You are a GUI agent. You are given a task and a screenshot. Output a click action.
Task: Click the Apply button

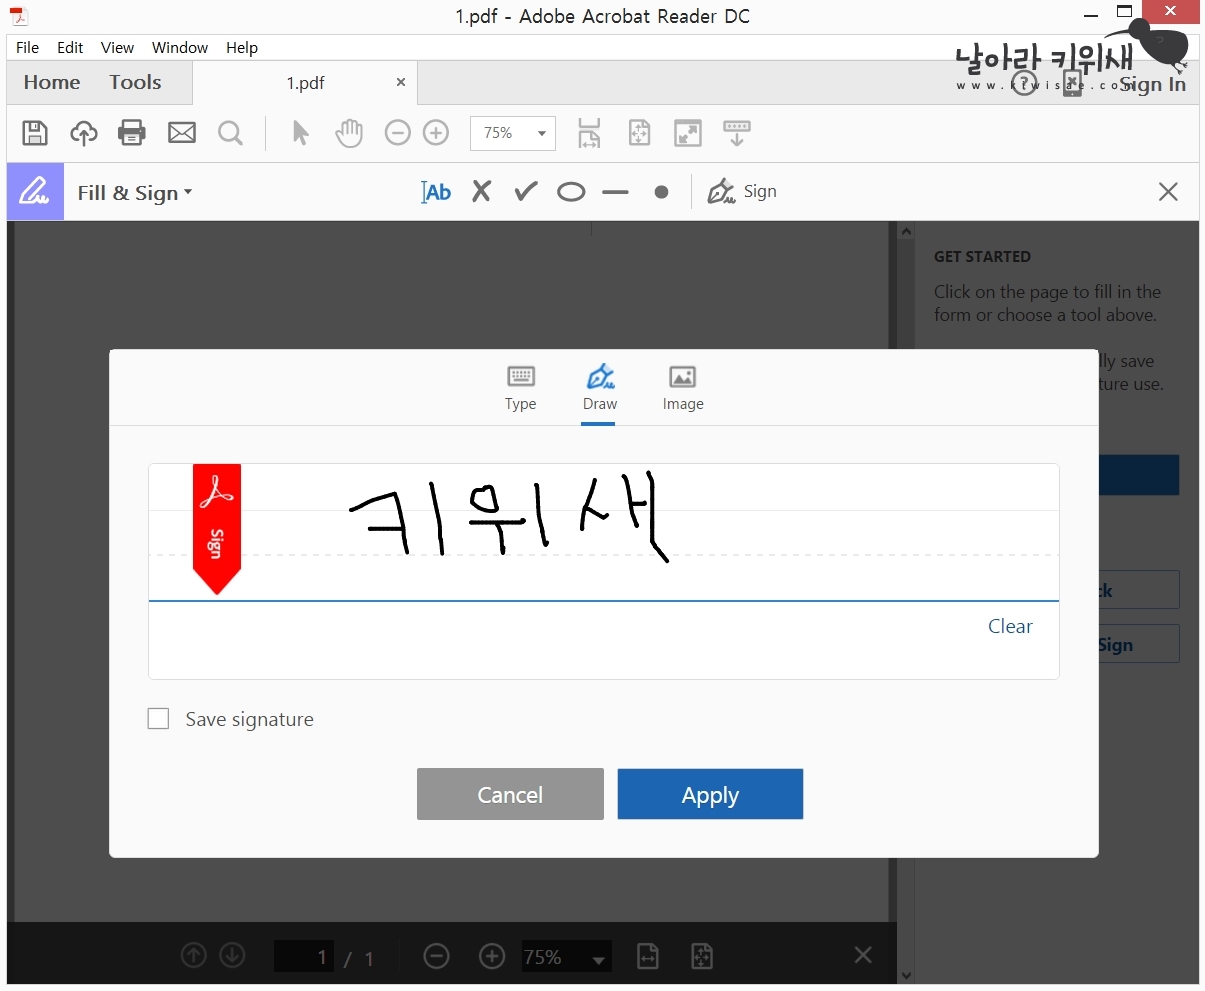(710, 794)
